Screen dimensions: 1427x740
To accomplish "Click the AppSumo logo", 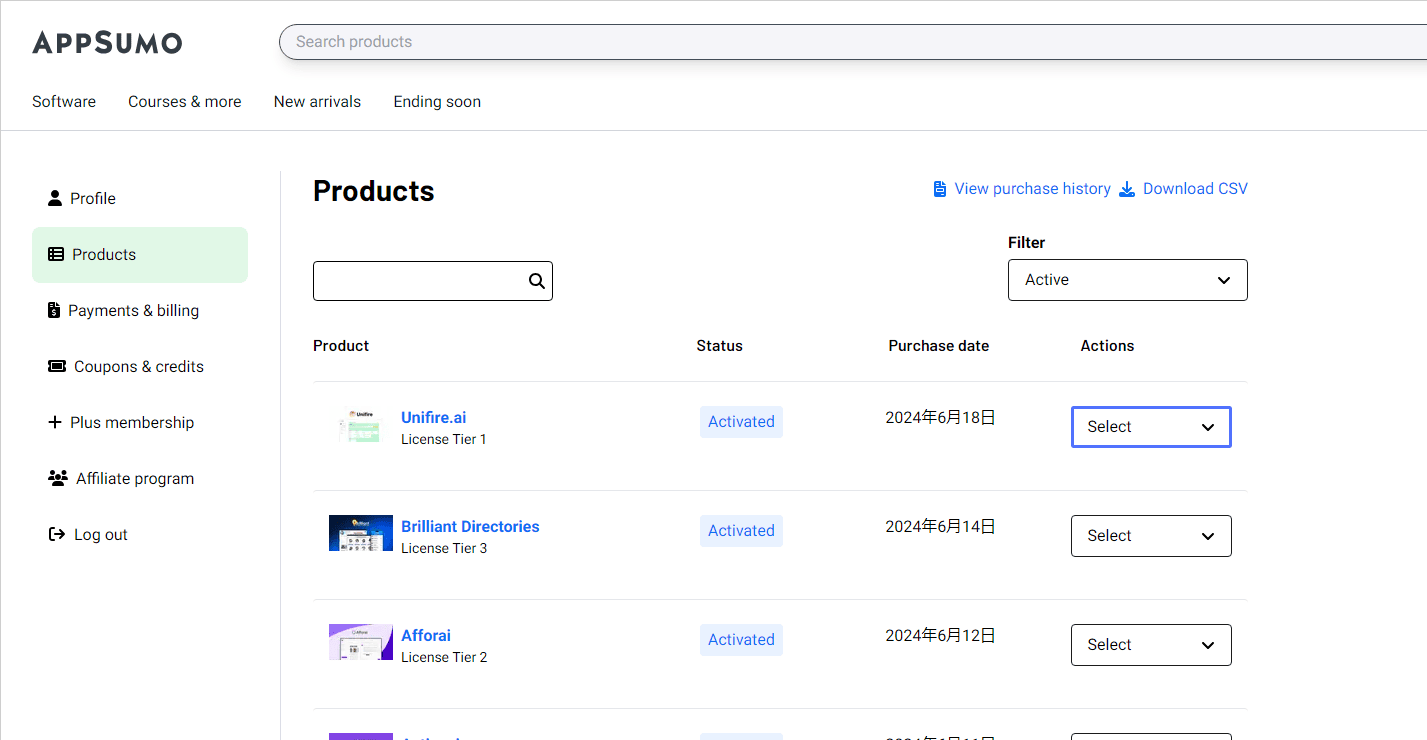I will click(107, 42).
